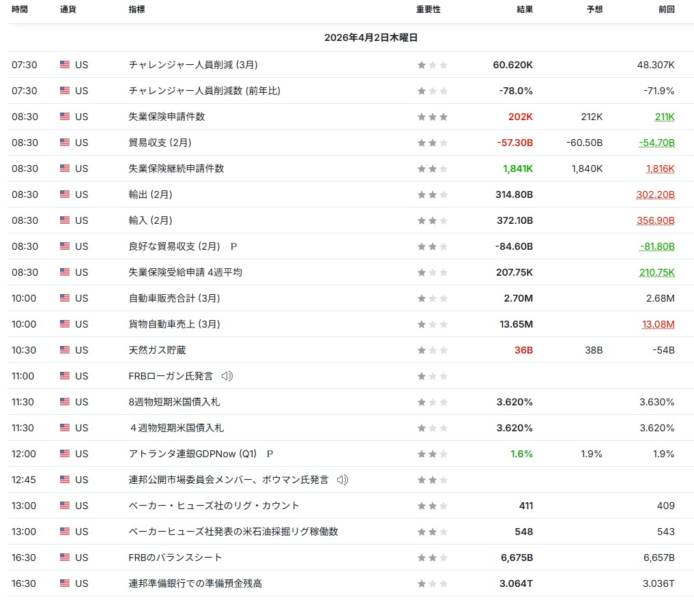Click the 時間 column header
This screenshot has width=694, height=606.
pos(20,9)
